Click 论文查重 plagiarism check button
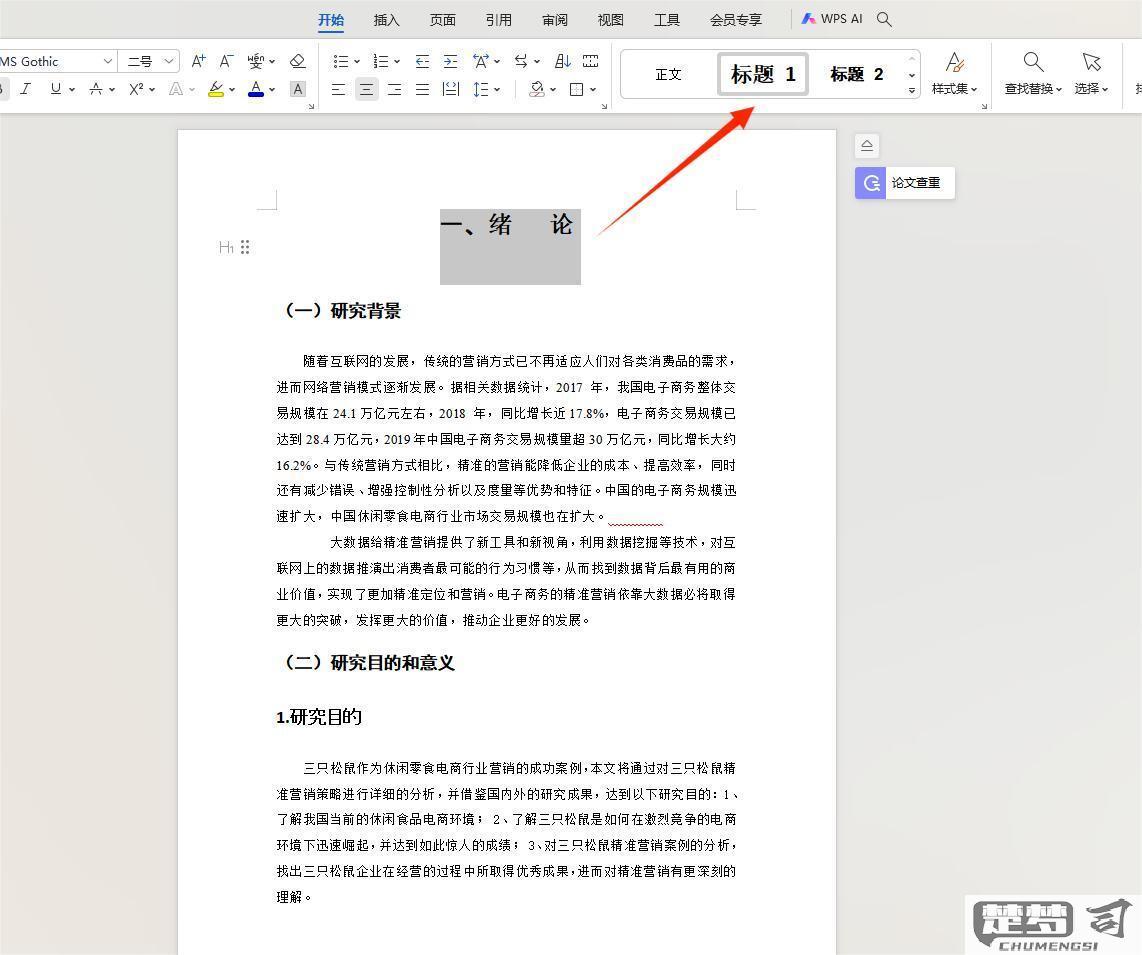Viewport: 1142px width, 955px height. (x=905, y=183)
